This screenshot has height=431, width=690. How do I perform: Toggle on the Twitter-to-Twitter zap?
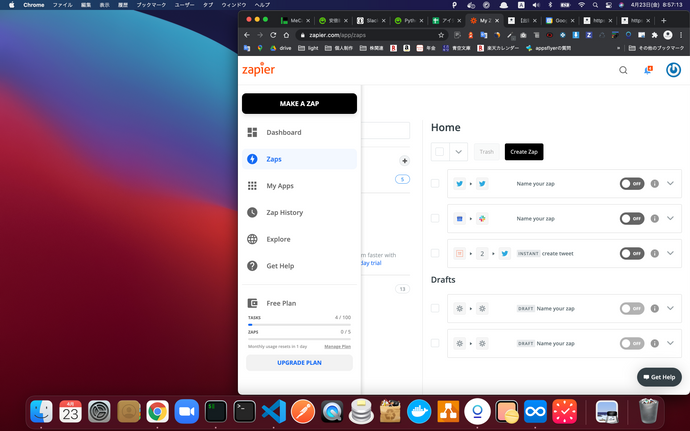click(632, 184)
